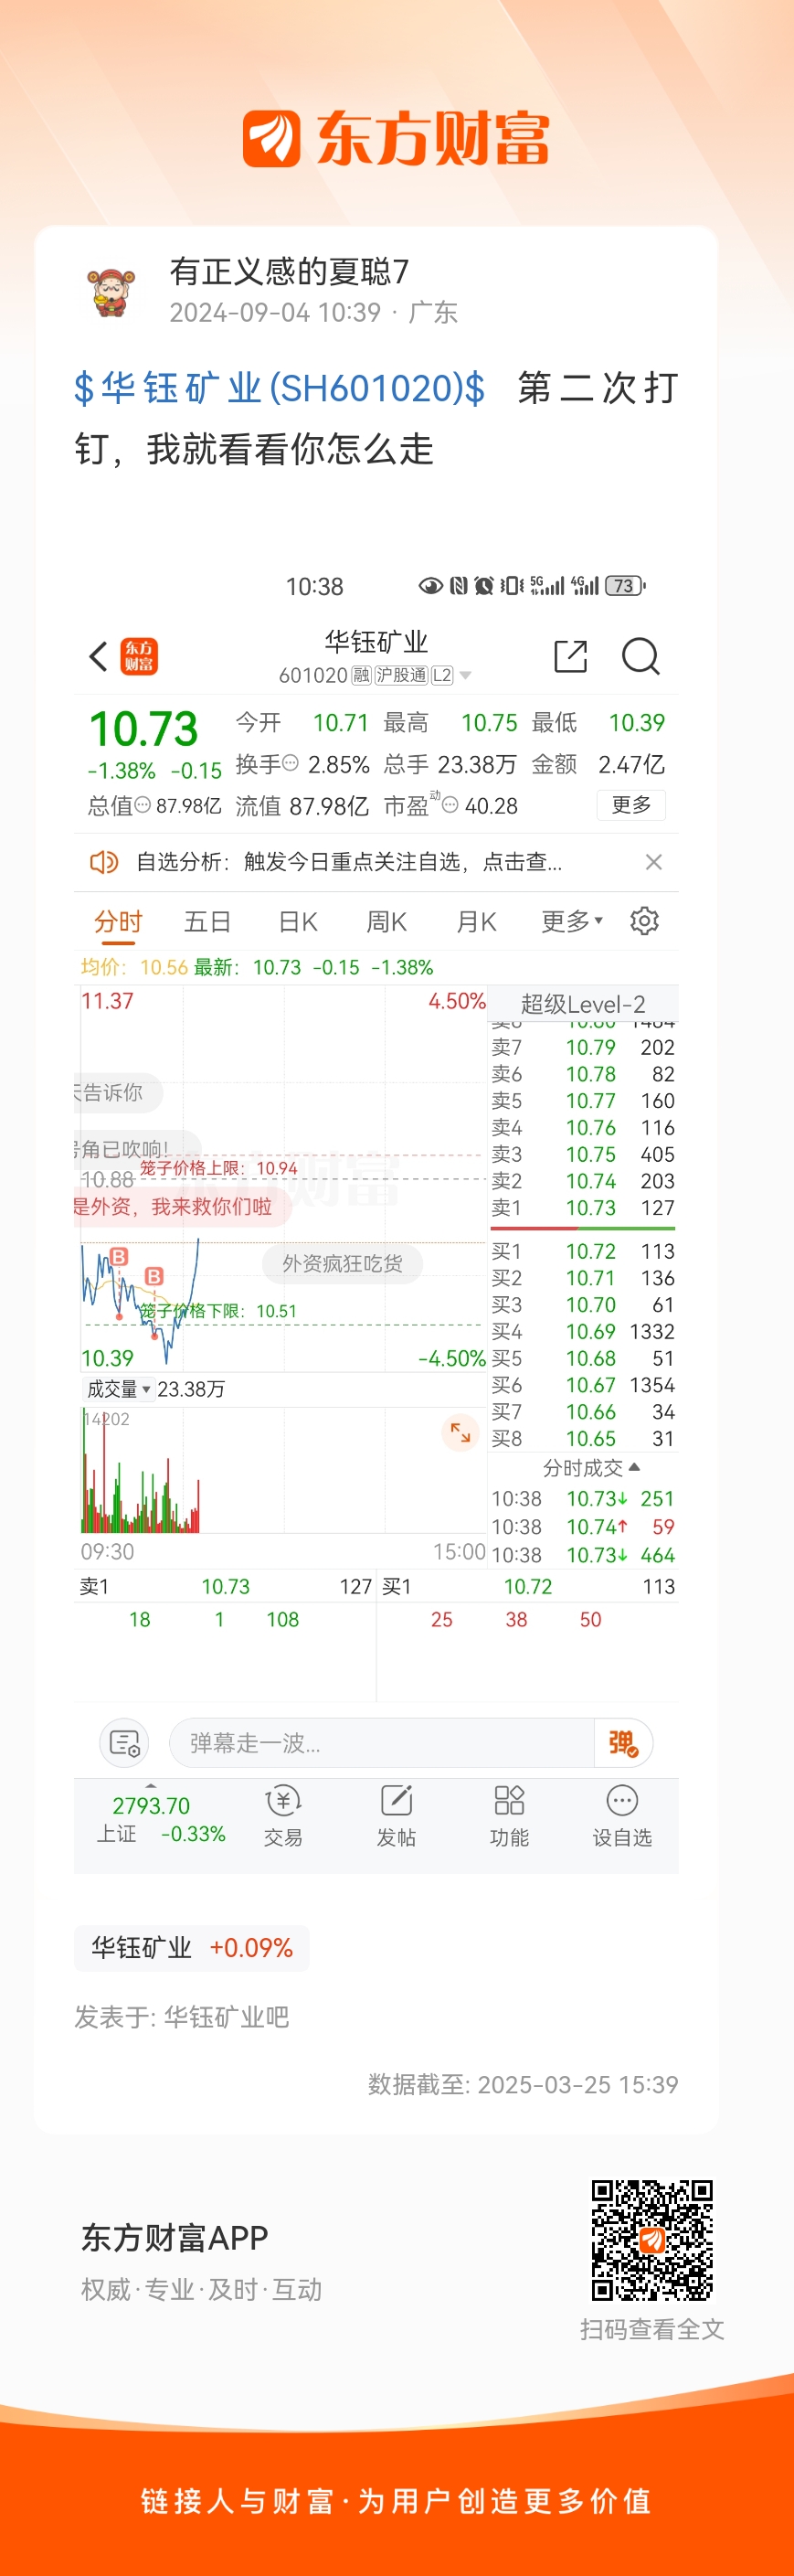Image resolution: width=794 pixels, height=2576 pixels.
Task: Tap trade tick 10.73 464
Action: coord(583,1555)
